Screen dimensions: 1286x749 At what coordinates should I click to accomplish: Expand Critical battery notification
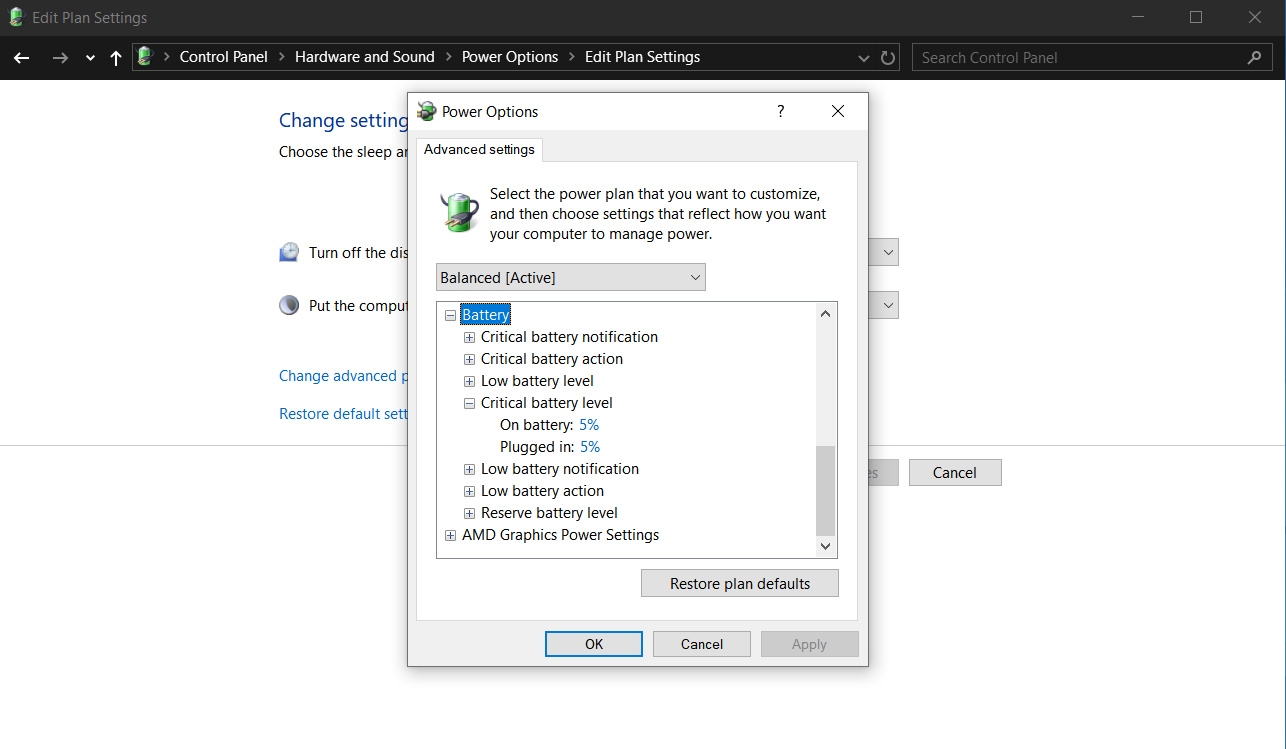469,337
